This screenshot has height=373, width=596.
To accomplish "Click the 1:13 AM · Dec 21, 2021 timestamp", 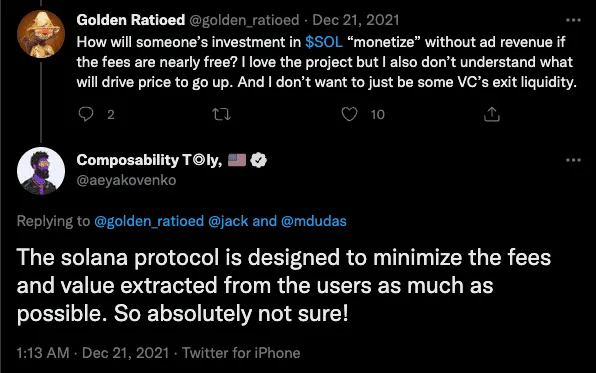I will click(93, 353).
